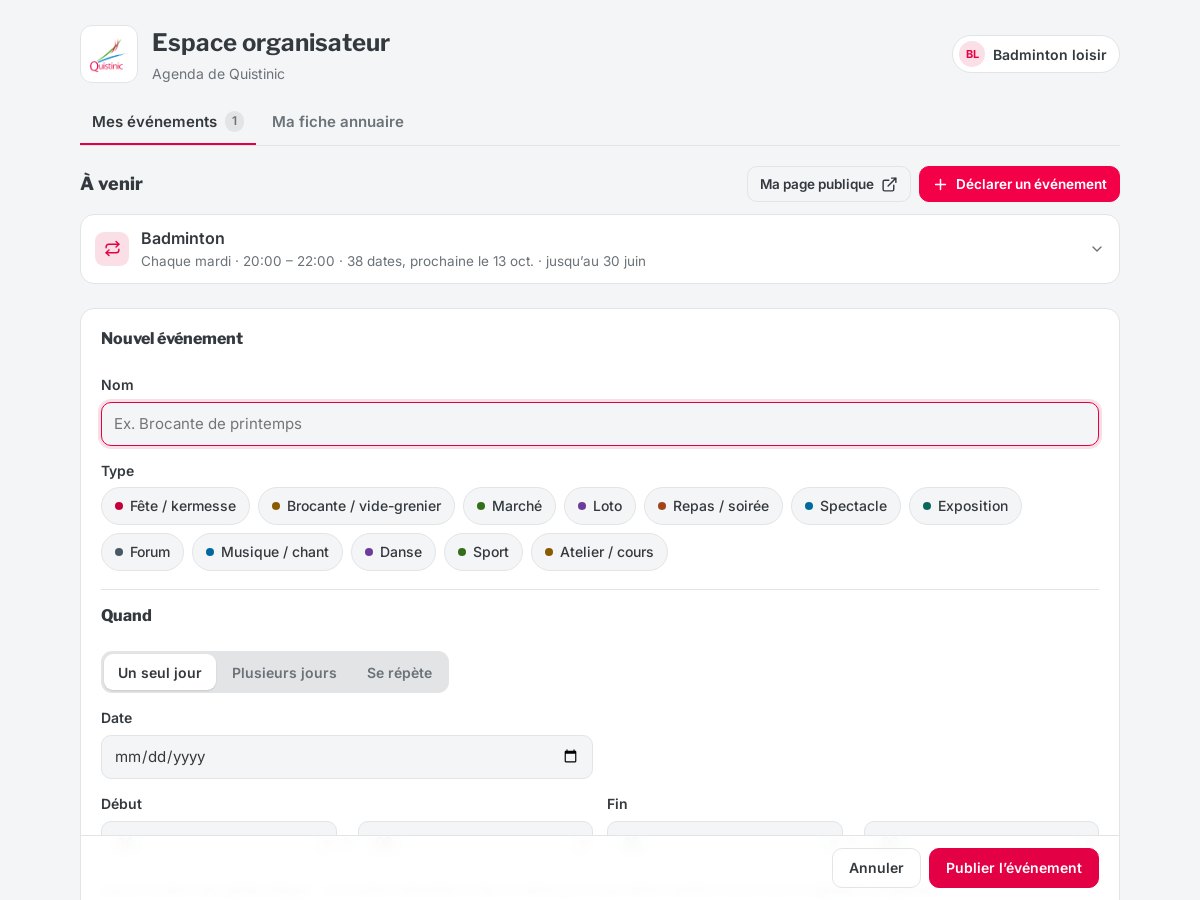Click the Badminton event title
This screenshot has width=1200, height=900.
tap(183, 238)
